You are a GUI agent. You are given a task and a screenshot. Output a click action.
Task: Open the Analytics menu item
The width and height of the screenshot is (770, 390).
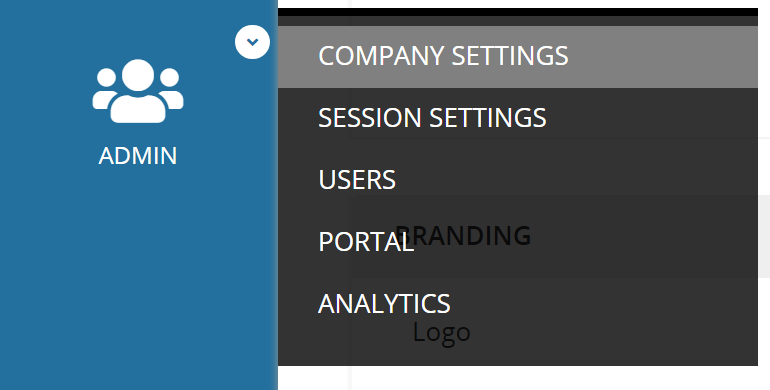pos(384,304)
